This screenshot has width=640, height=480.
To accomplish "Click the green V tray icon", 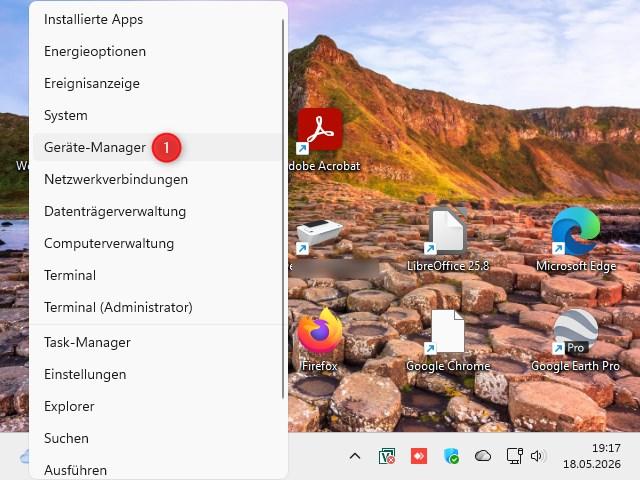I will click(387, 456).
